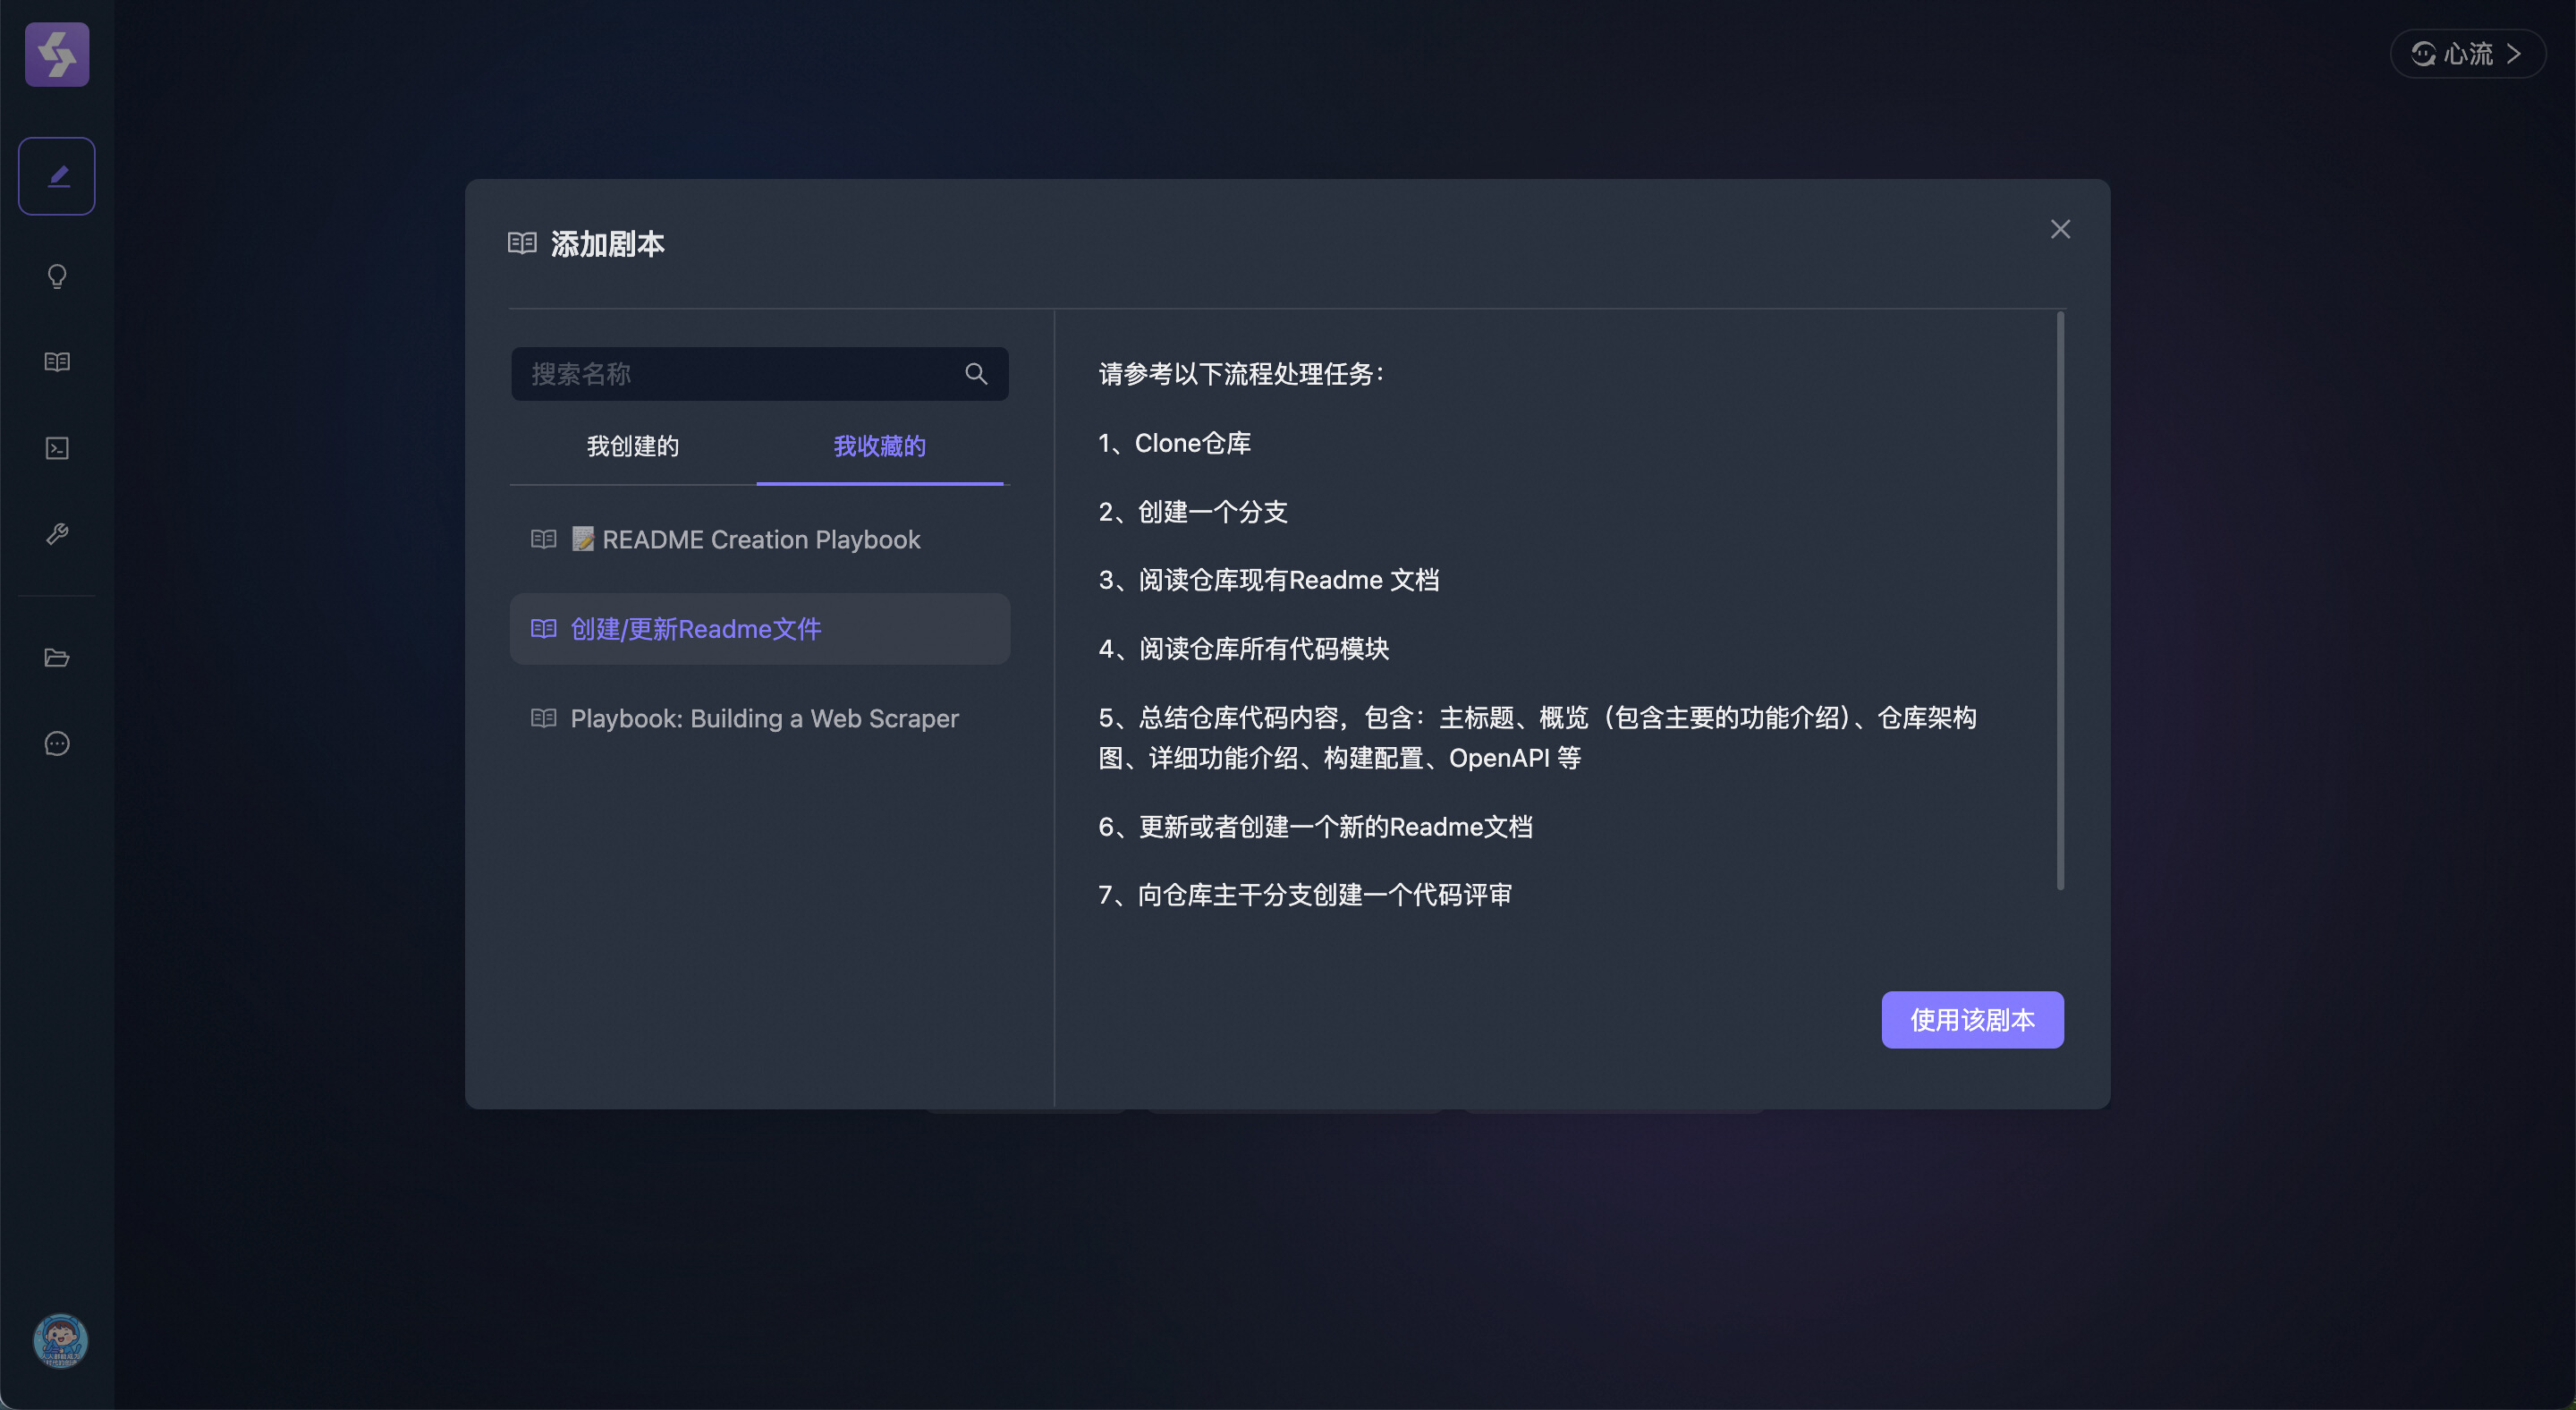The width and height of the screenshot is (2576, 1410).
Task: Click the 使用该剧本 button
Action: click(x=1971, y=1019)
